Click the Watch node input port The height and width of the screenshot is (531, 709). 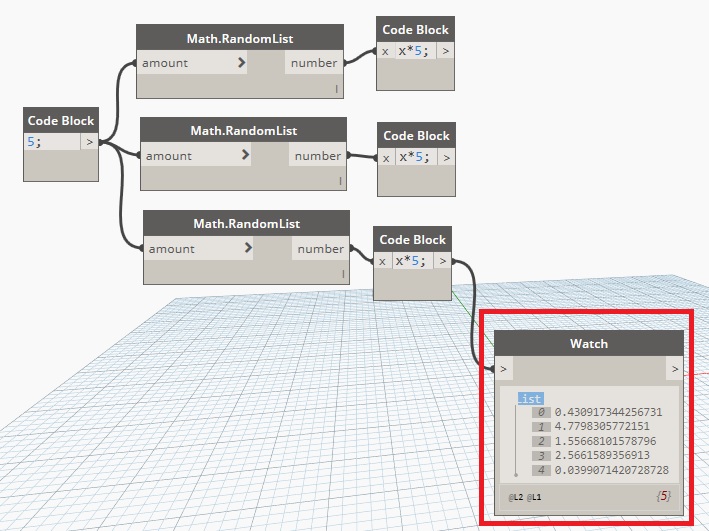503,369
